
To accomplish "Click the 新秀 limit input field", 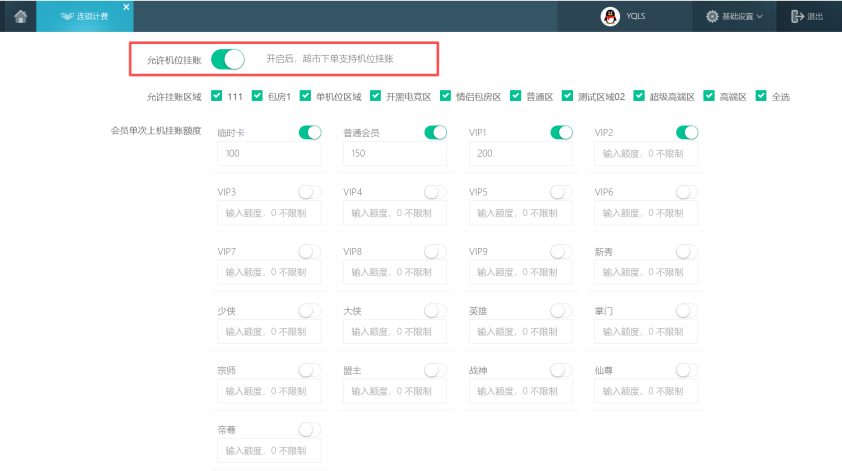I will [x=646, y=272].
